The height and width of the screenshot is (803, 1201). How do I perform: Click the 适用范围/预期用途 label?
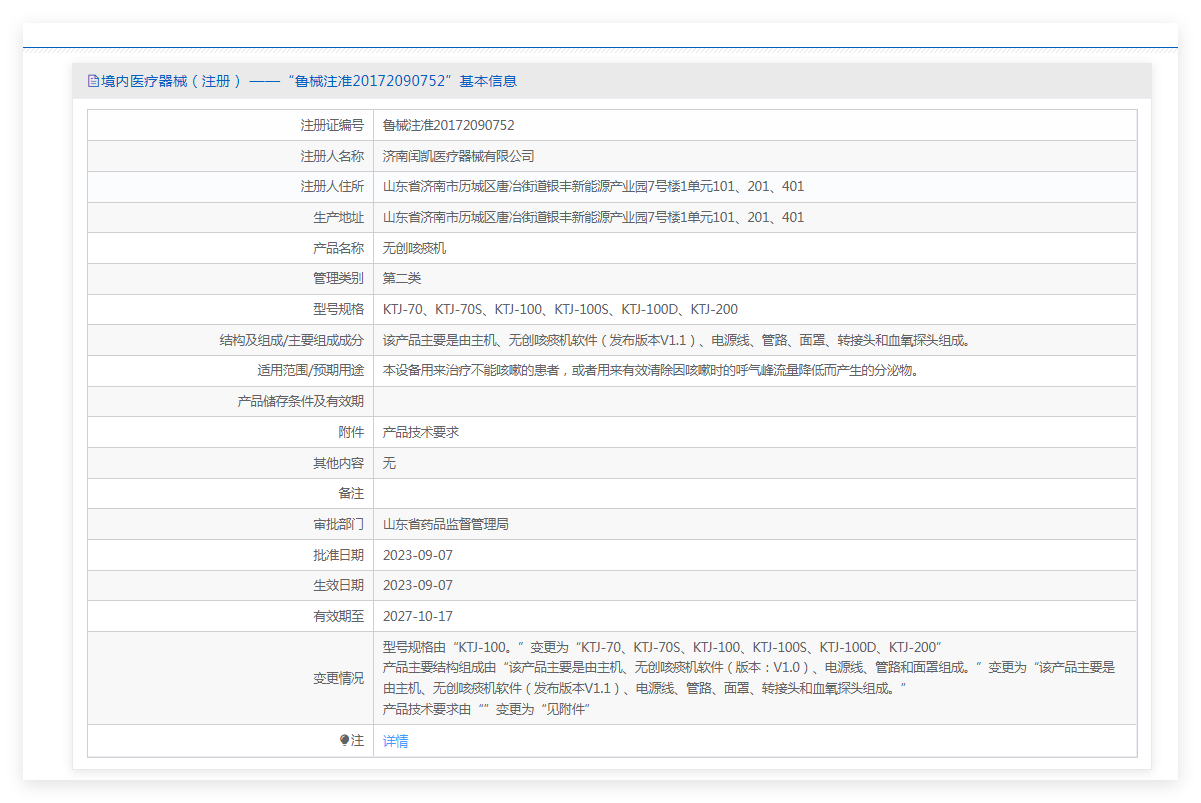click(310, 370)
